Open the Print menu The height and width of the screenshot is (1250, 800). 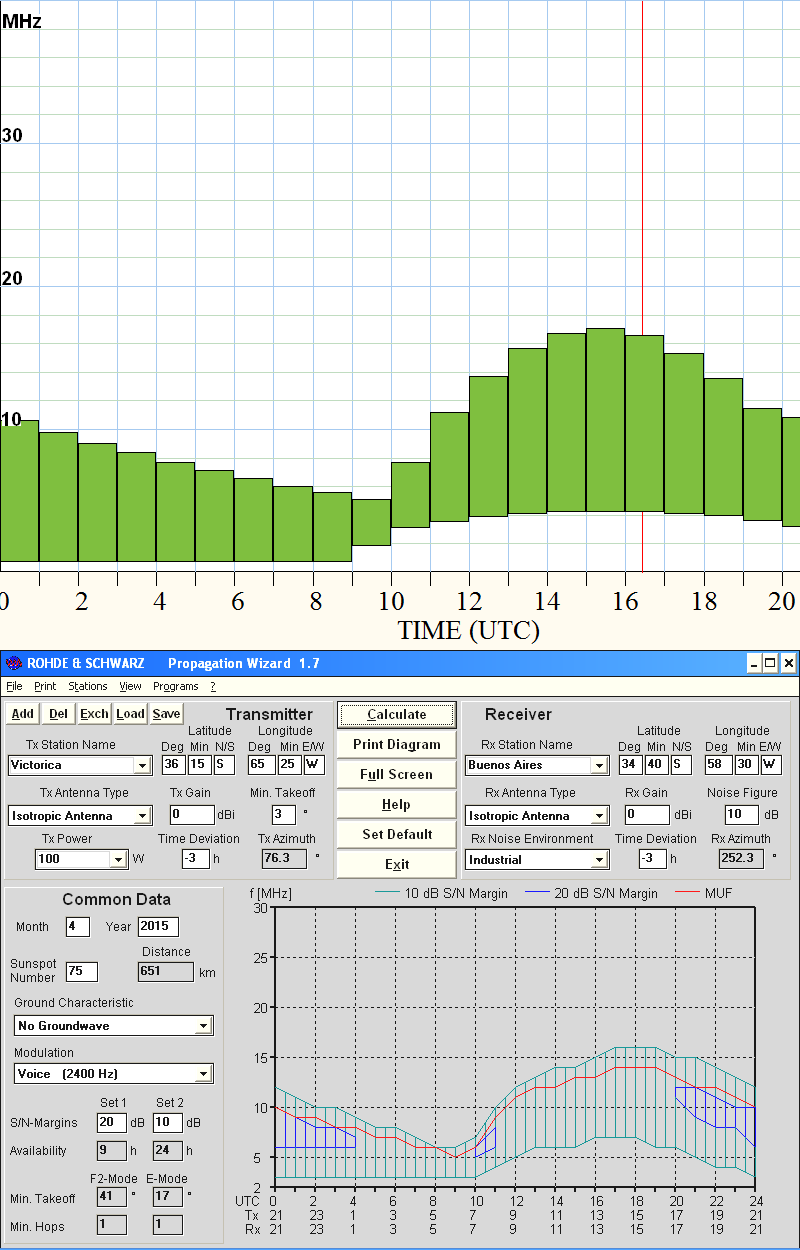pyautogui.click(x=45, y=687)
